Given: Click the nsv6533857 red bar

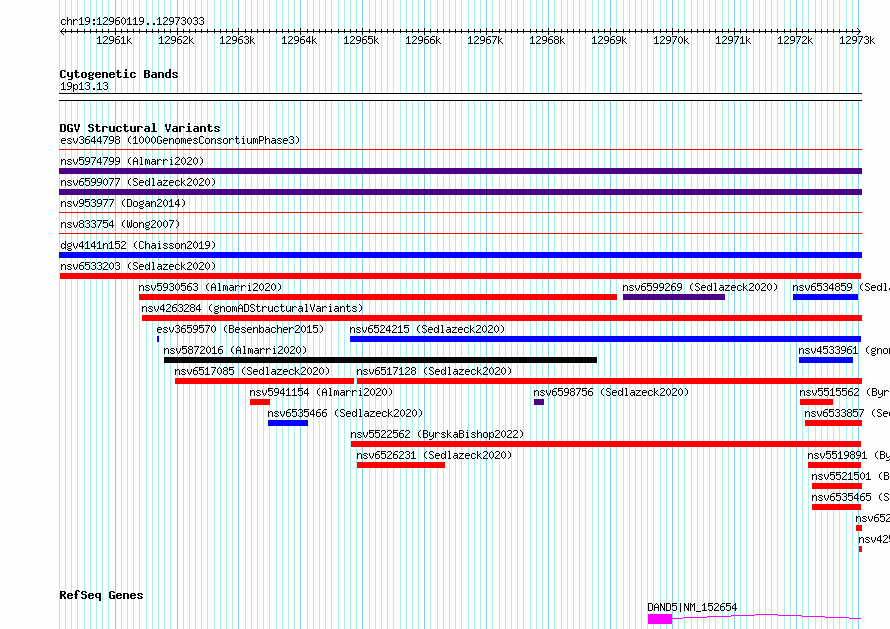Looking at the screenshot, I should (x=833, y=423).
